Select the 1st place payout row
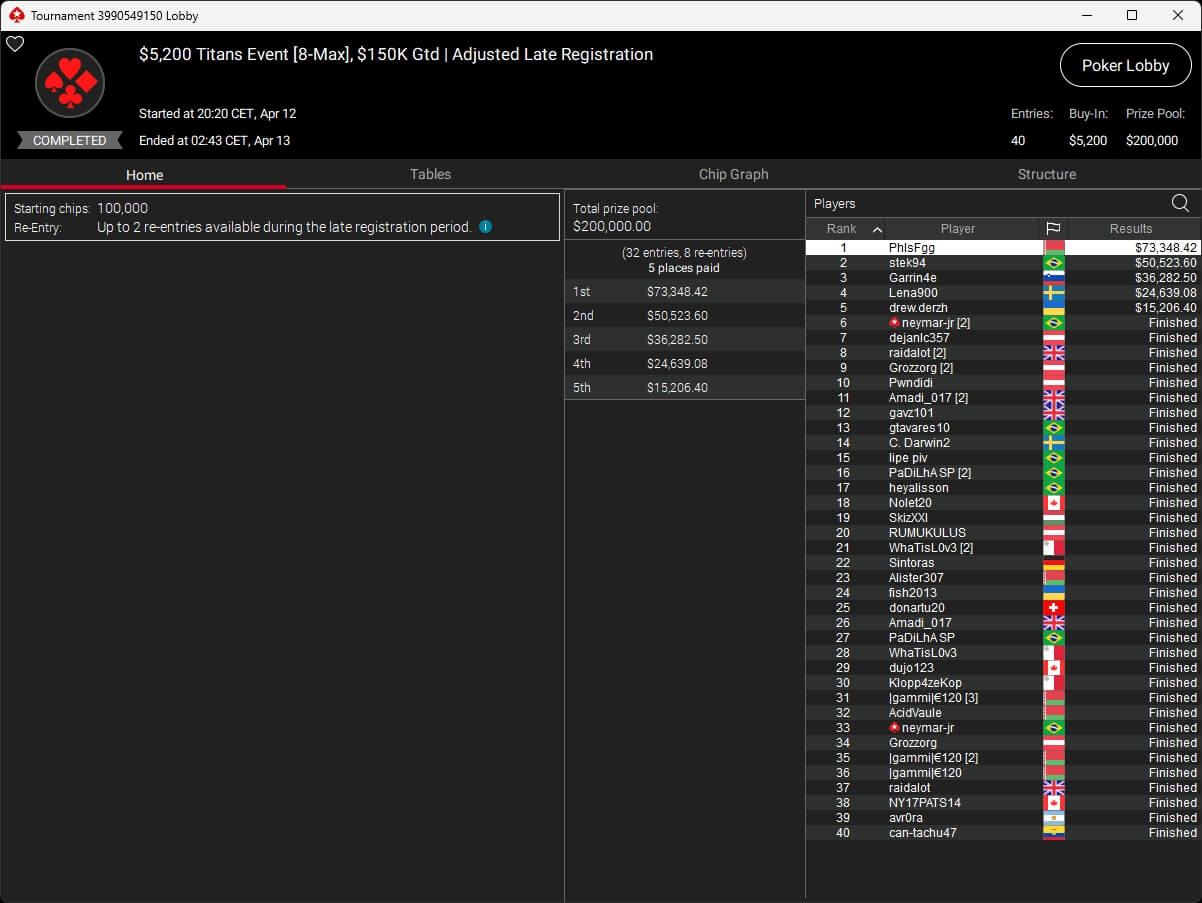Screen dimensions: 1202x903 point(684,292)
